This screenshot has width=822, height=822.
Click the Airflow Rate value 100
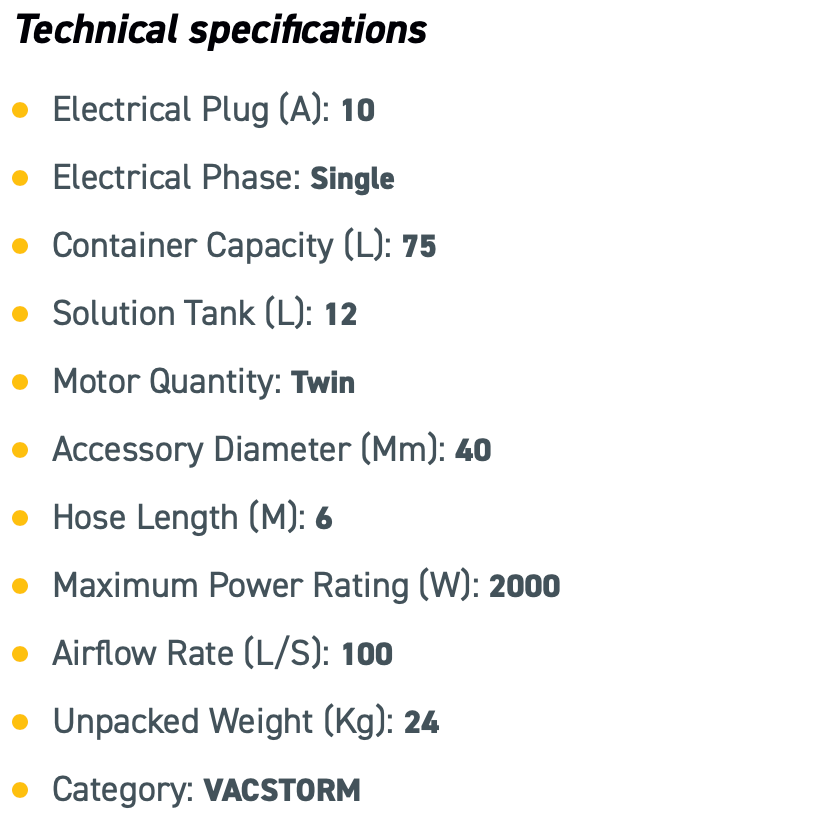coord(367,654)
